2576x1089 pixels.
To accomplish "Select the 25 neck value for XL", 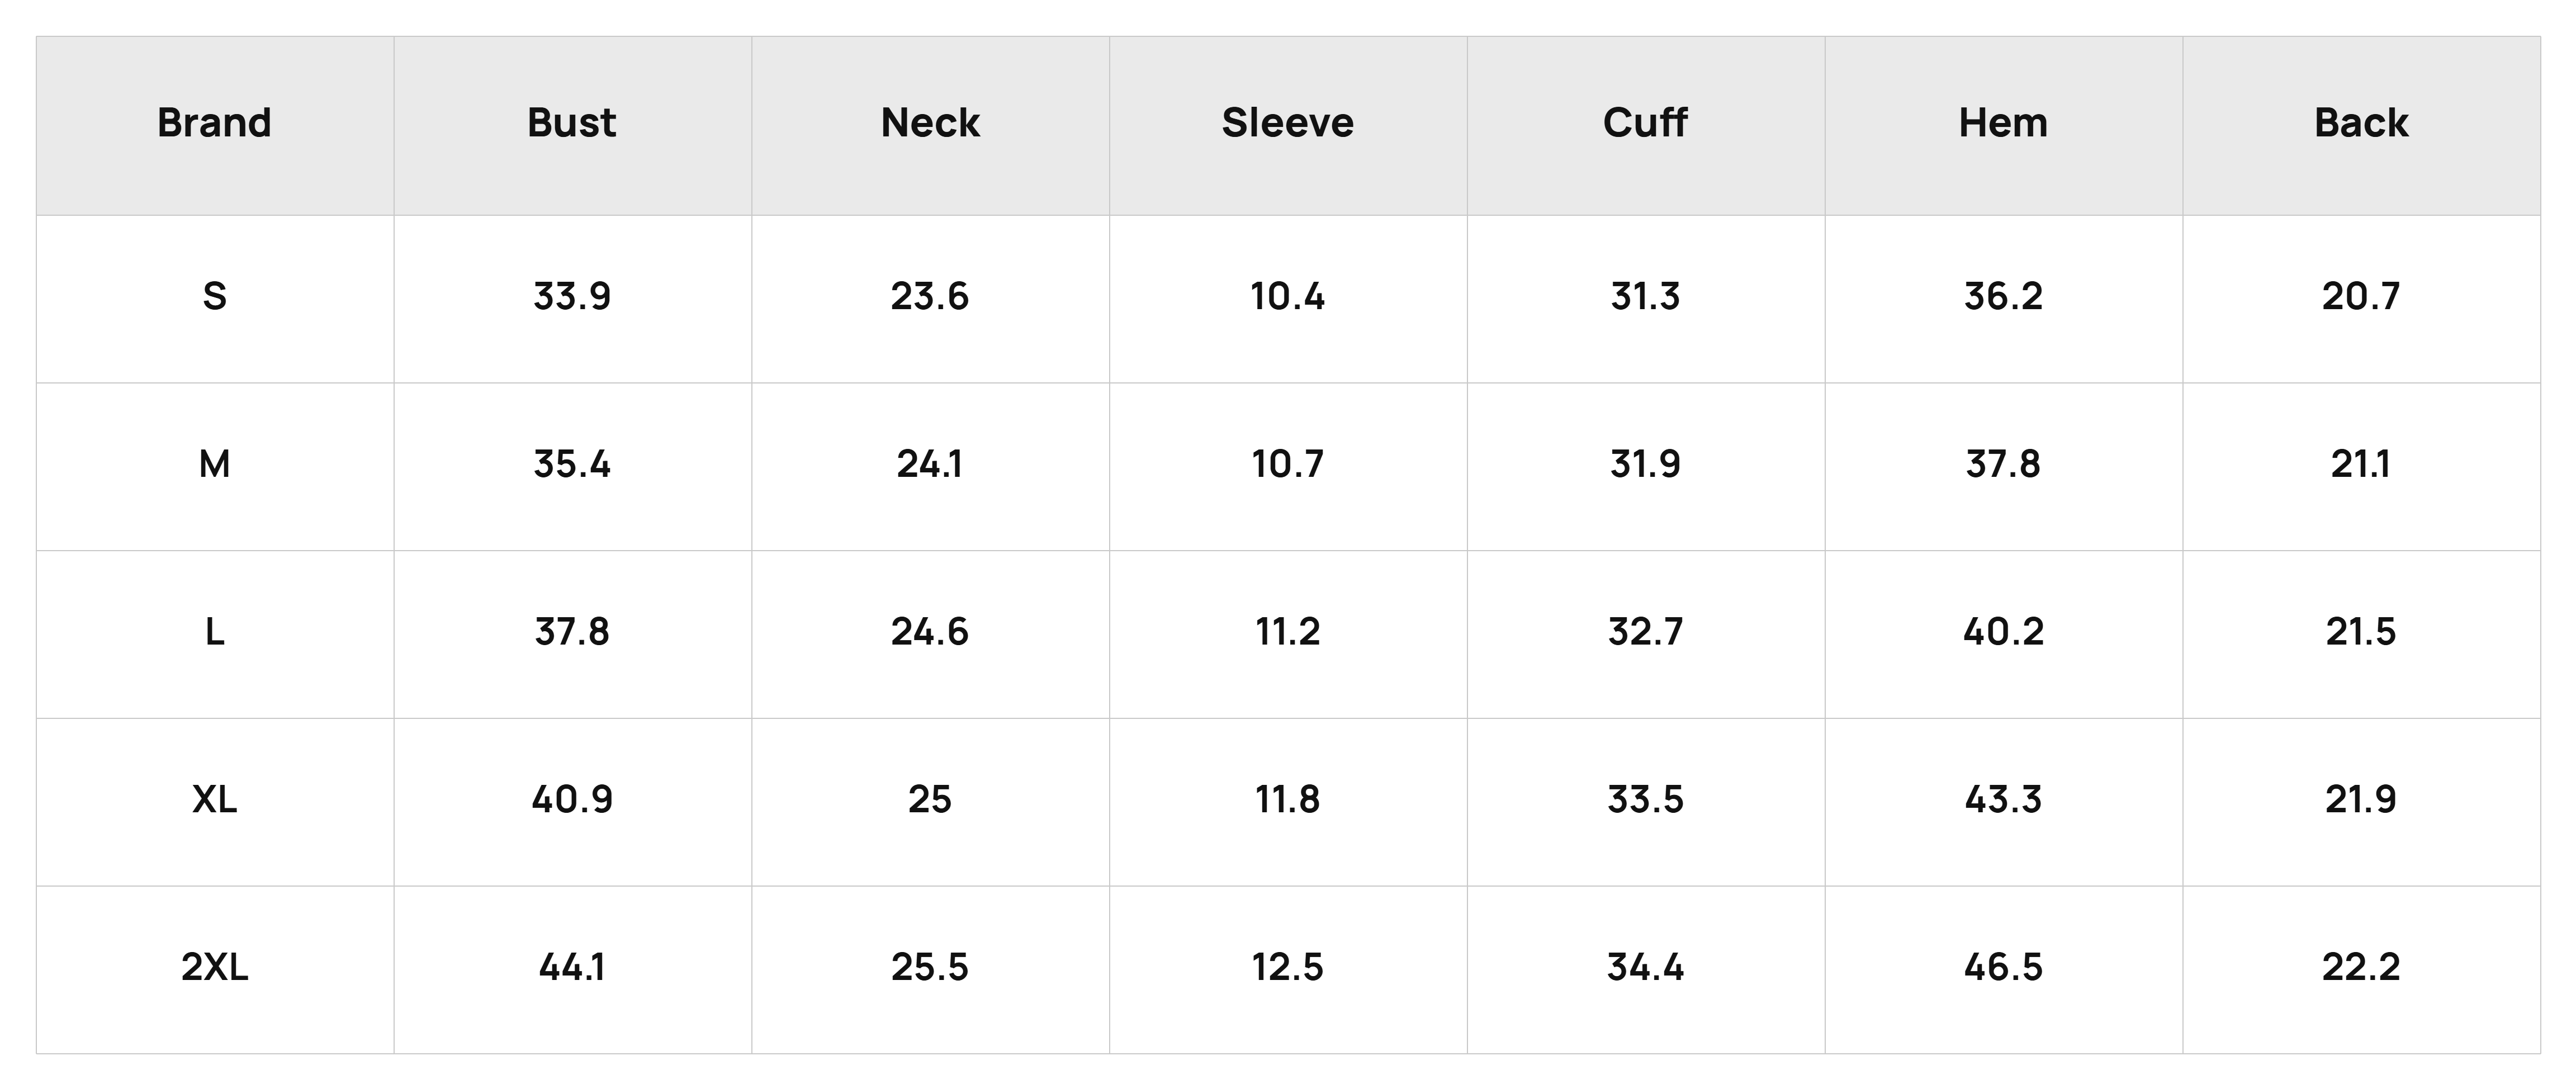I will pos(930,800).
